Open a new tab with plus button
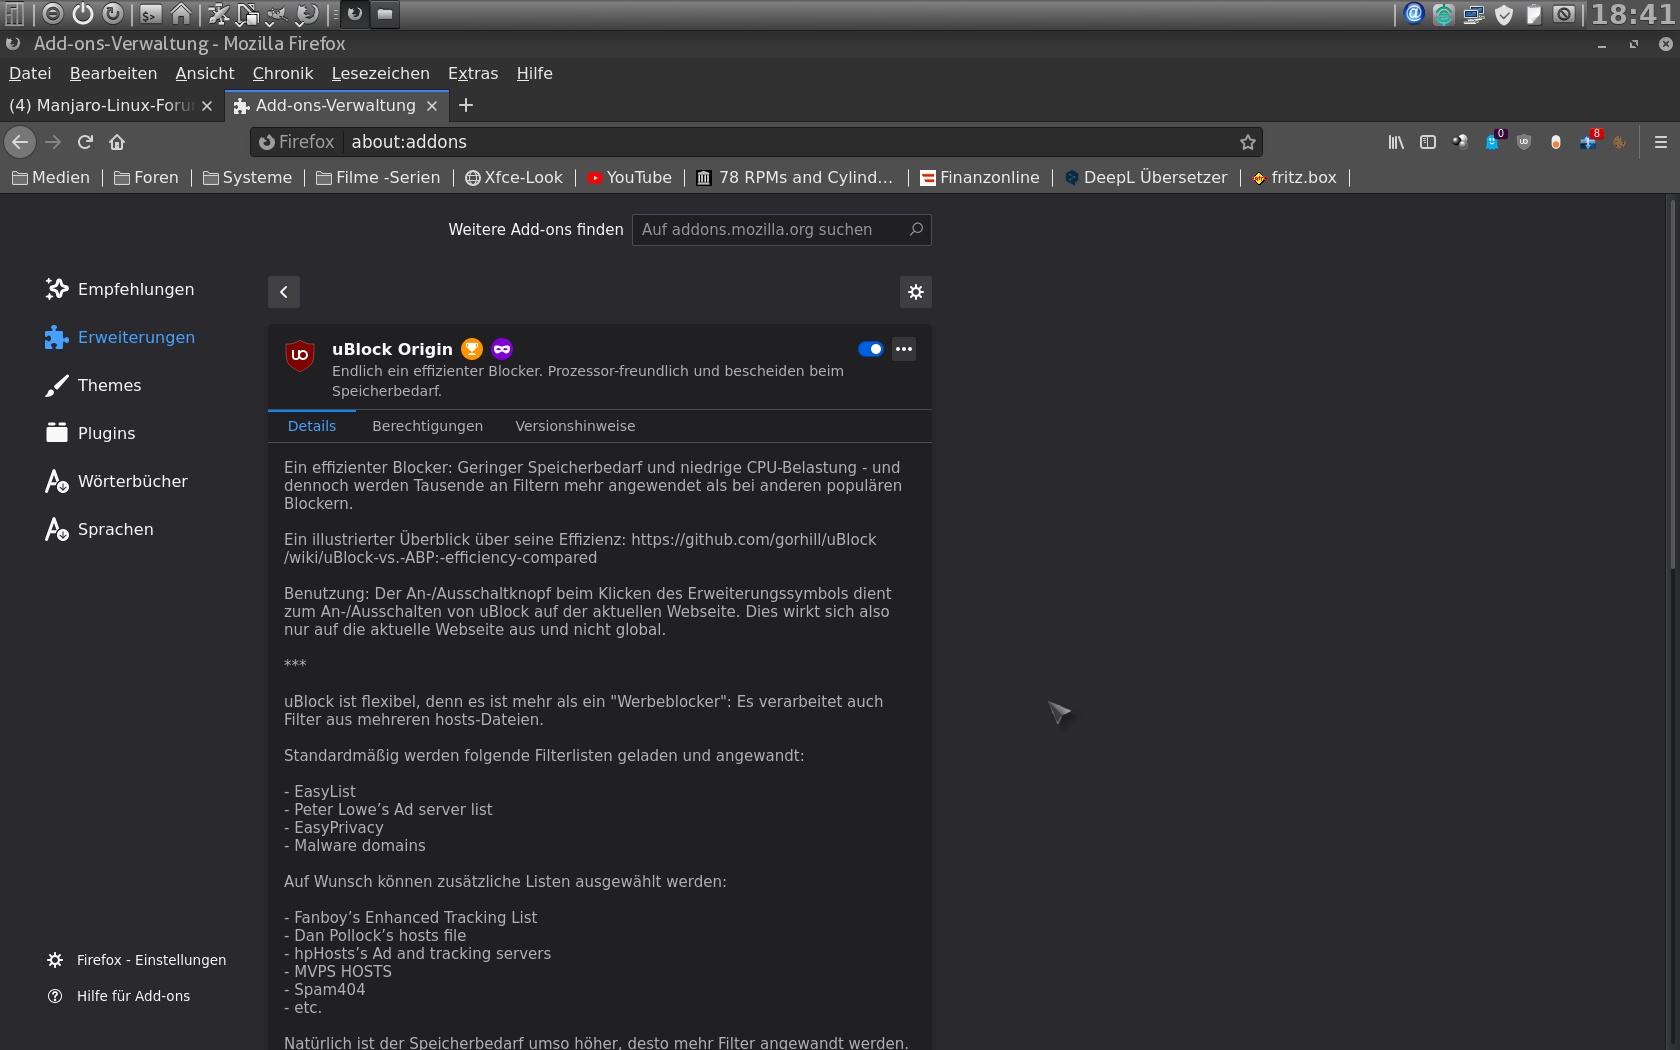 (x=466, y=105)
